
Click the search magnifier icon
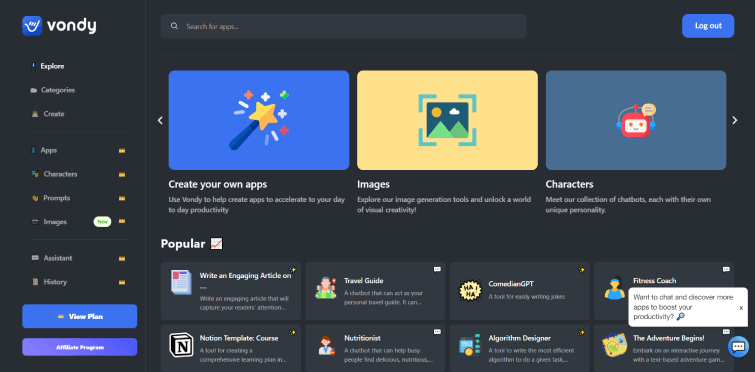coord(174,26)
